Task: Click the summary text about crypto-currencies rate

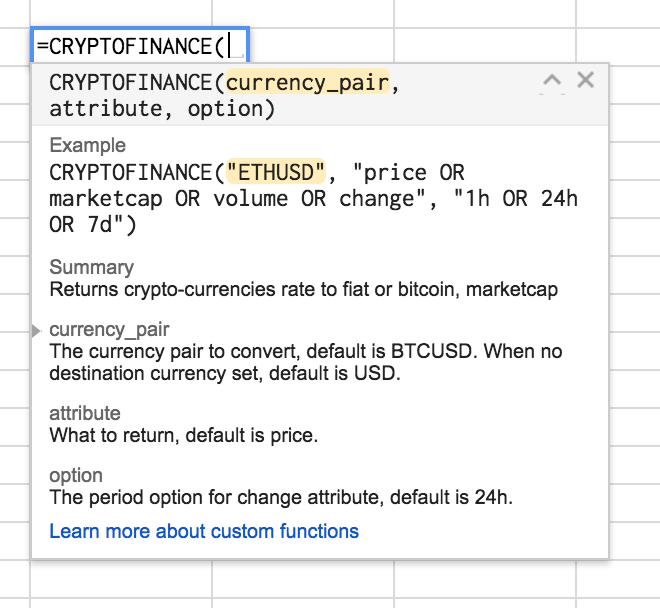Action: pos(303,290)
